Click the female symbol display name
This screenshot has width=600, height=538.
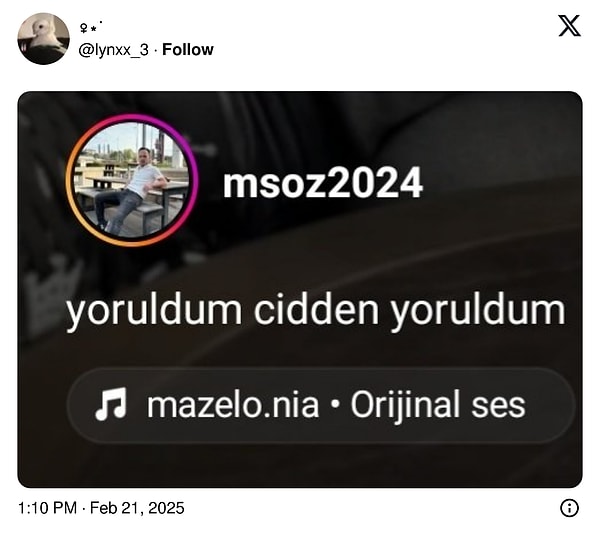pos(91,27)
